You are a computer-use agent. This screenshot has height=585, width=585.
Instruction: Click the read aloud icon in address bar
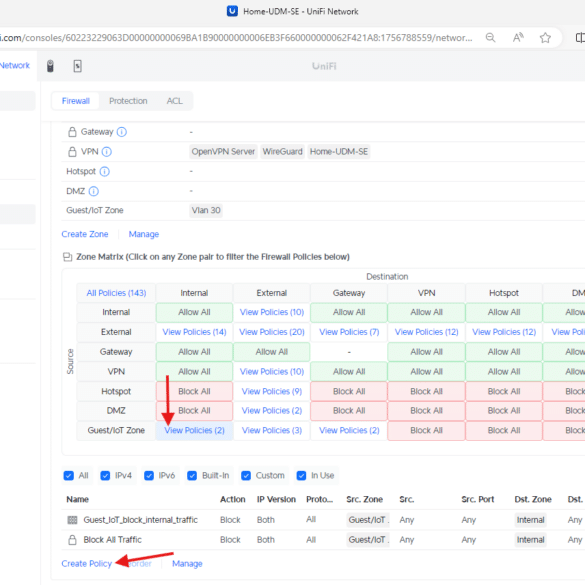518,38
